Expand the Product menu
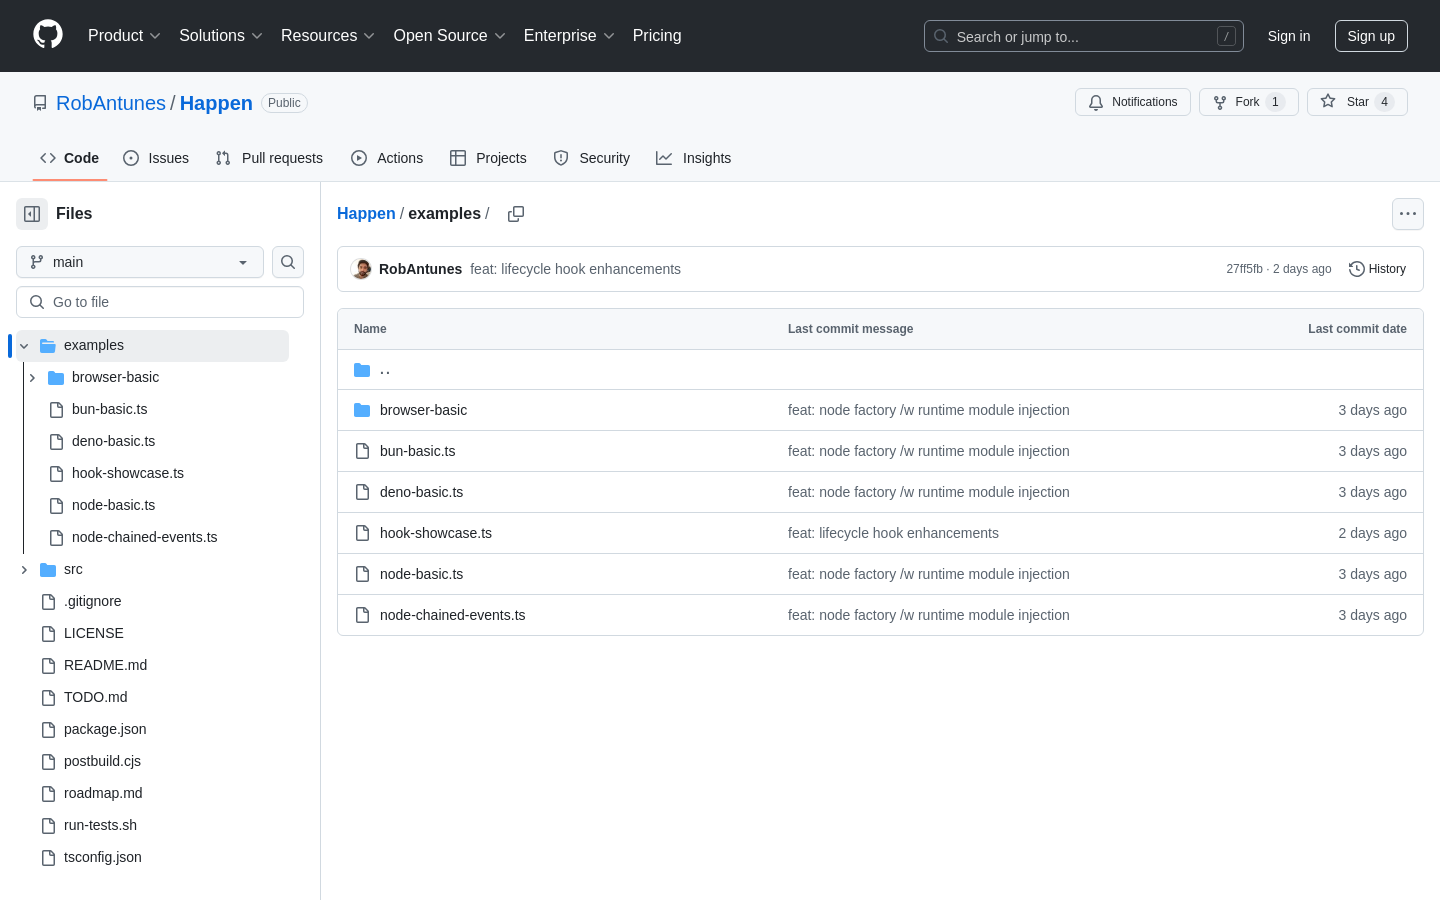The height and width of the screenshot is (900, 1440). point(124,35)
